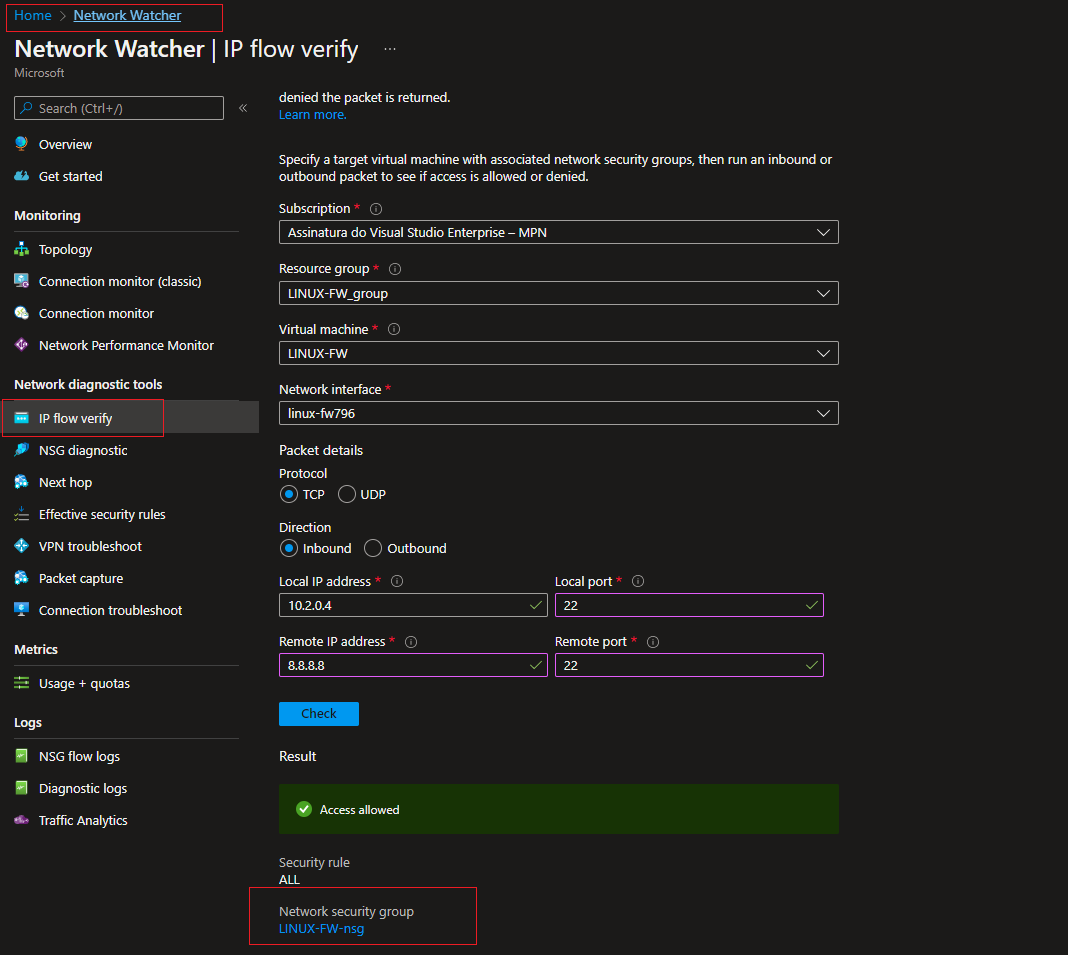Click the Local IP address info icon
Screen dimensions: 1068x955
pos(397,581)
